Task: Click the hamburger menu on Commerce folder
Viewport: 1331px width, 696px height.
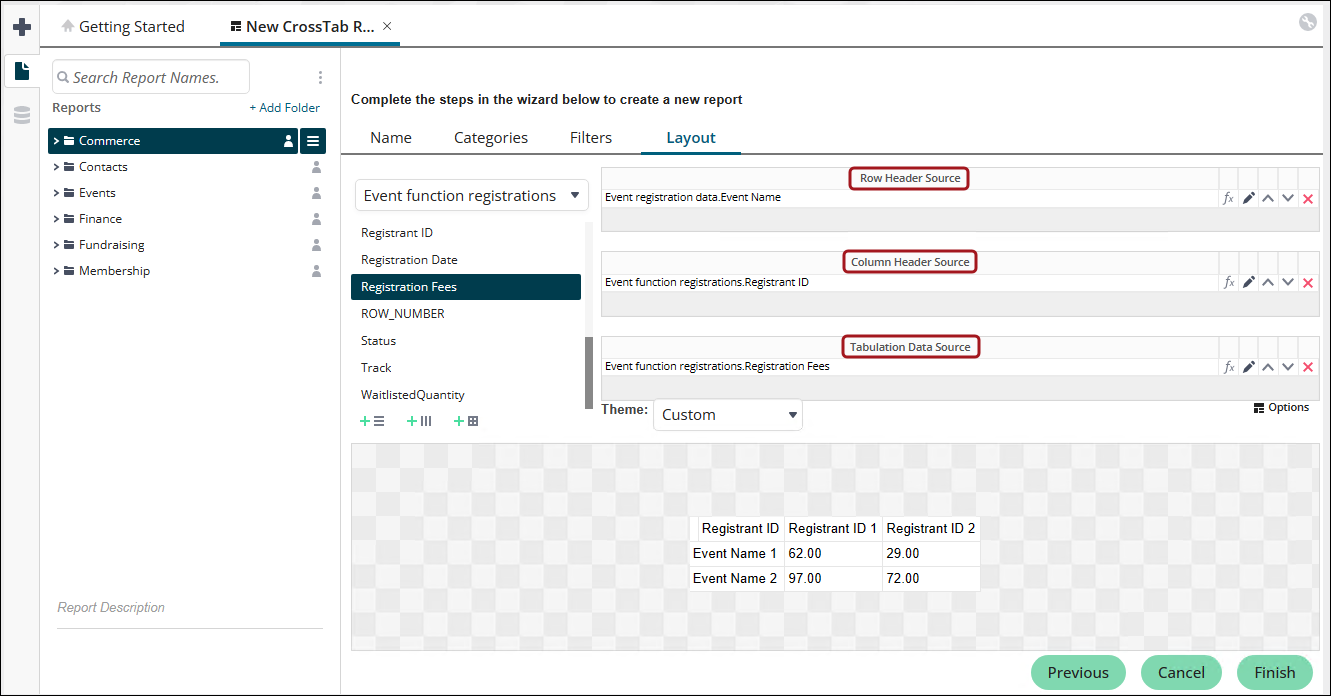Action: (313, 141)
